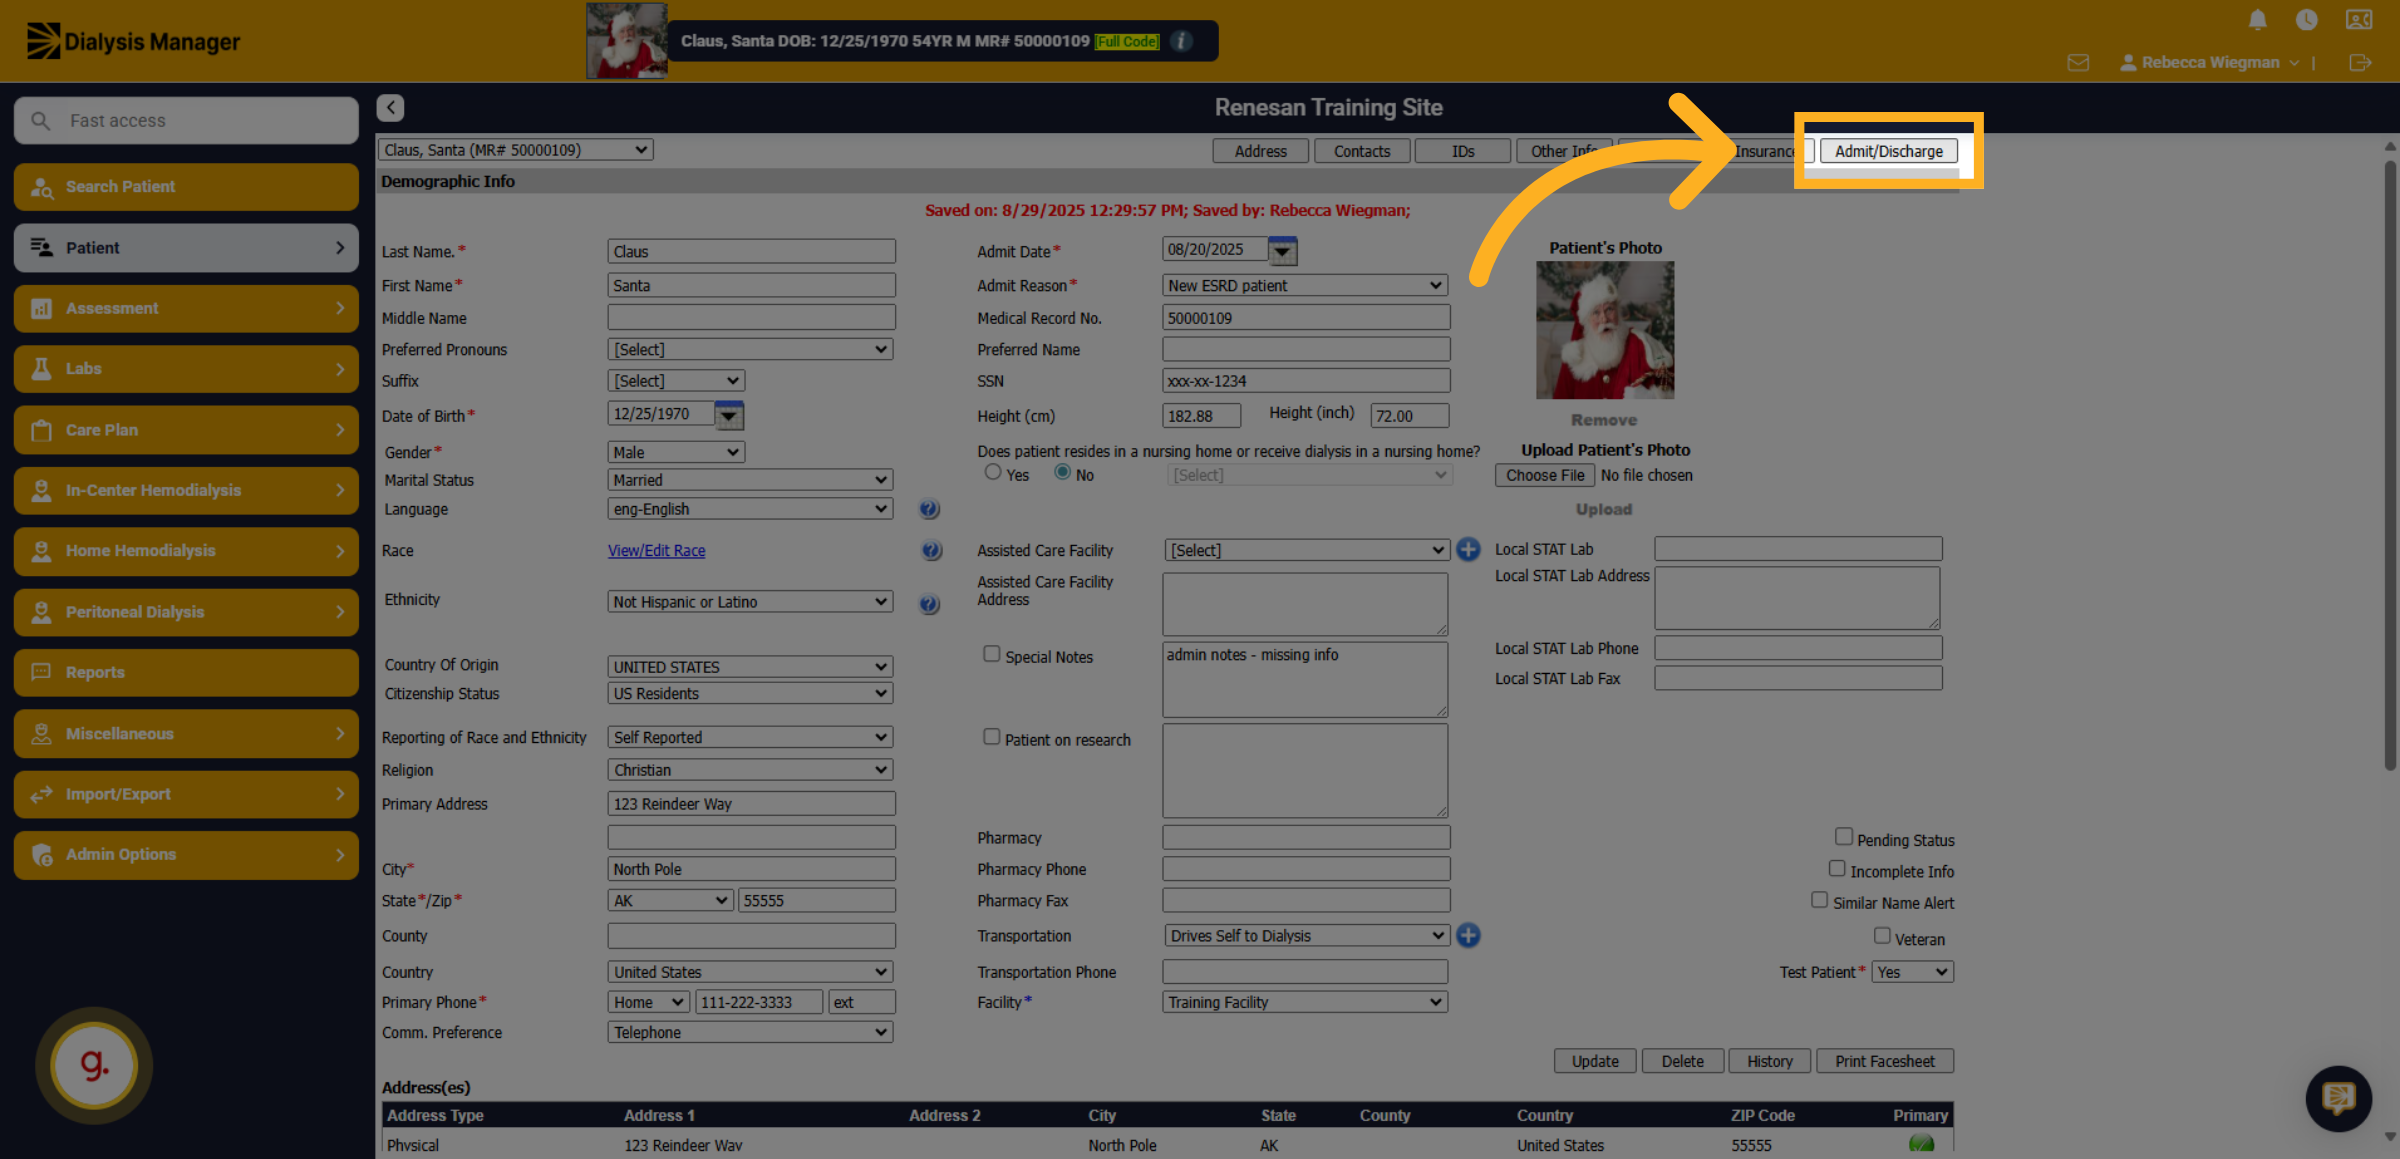The height and width of the screenshot is (1159, 2400).
Task: Open chat support bubble icon
Action: pos(2338,1098)
